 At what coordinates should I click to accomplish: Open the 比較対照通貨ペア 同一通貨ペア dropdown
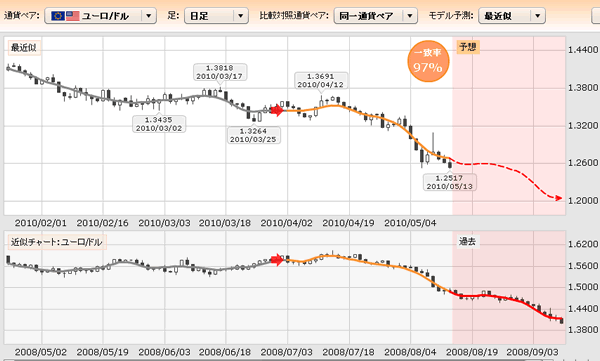coord(375,16)
